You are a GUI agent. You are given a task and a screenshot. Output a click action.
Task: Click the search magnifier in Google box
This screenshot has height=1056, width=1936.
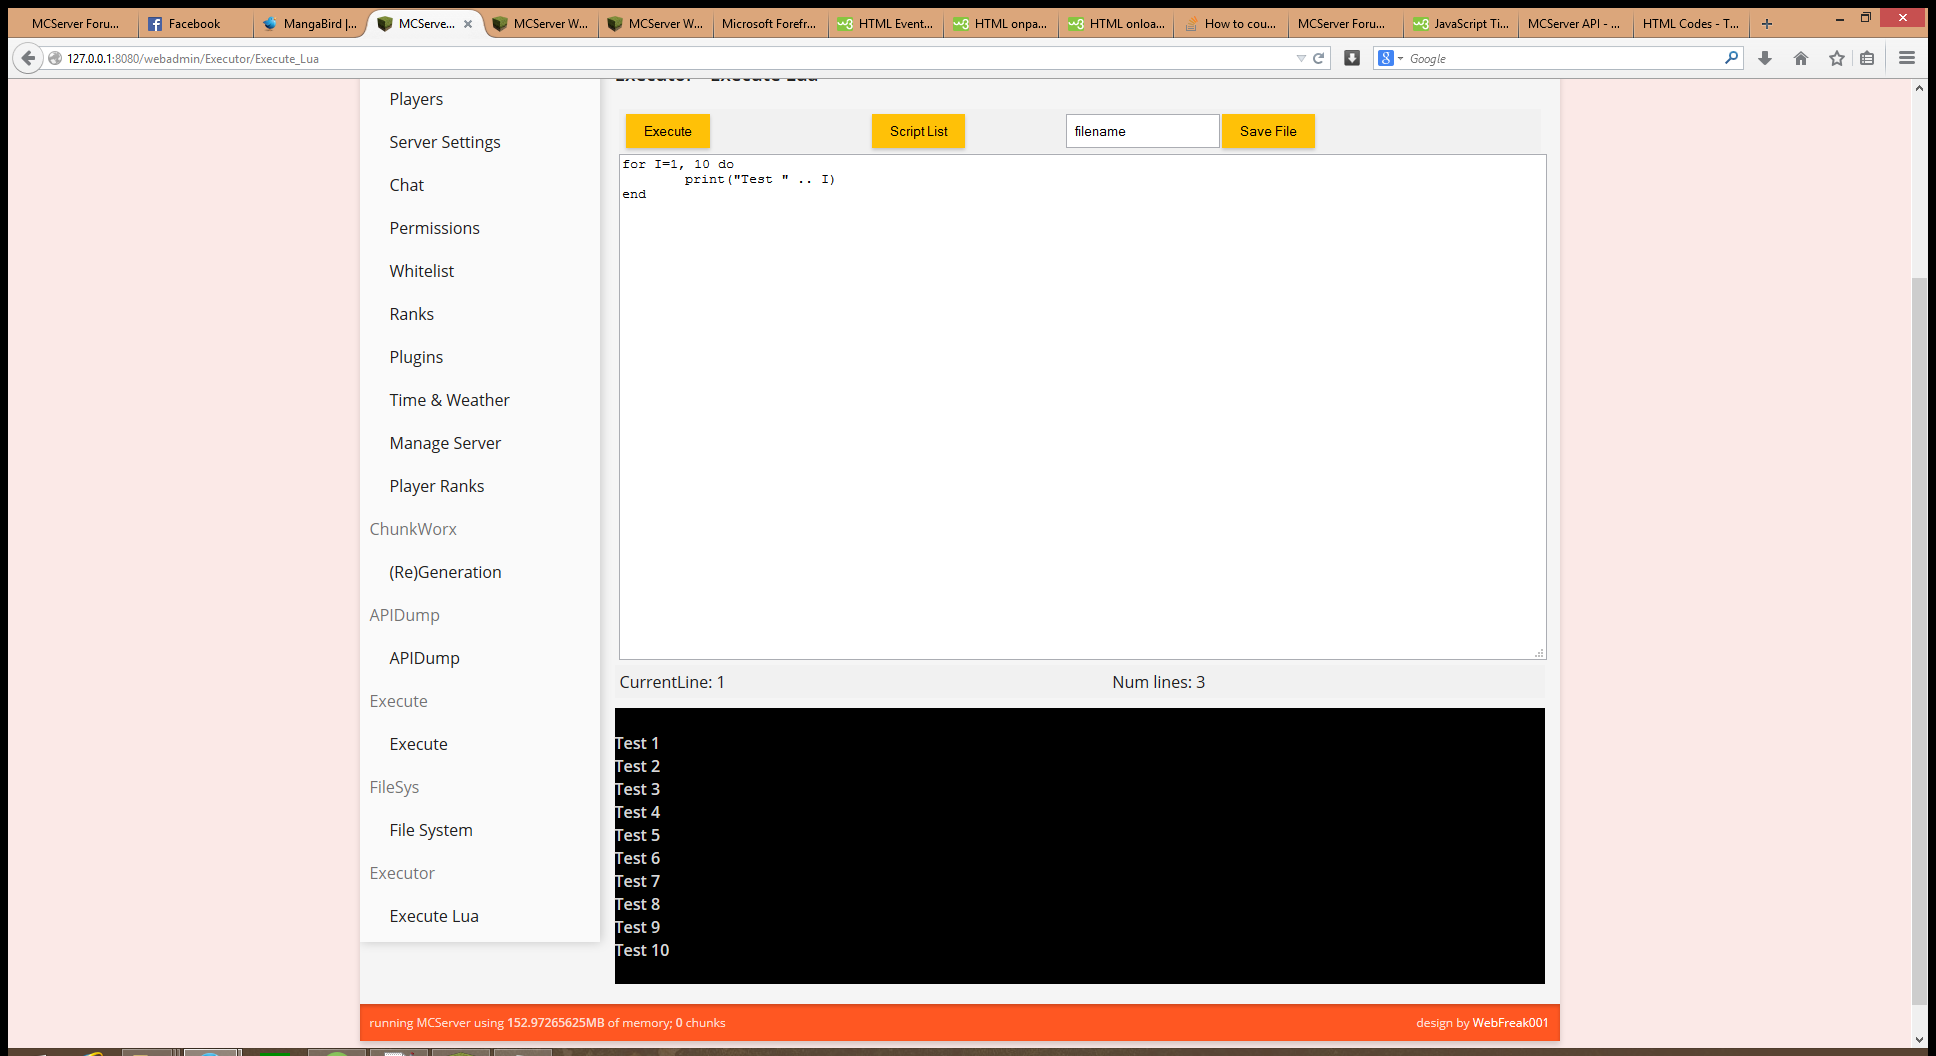pos(1731,58)
